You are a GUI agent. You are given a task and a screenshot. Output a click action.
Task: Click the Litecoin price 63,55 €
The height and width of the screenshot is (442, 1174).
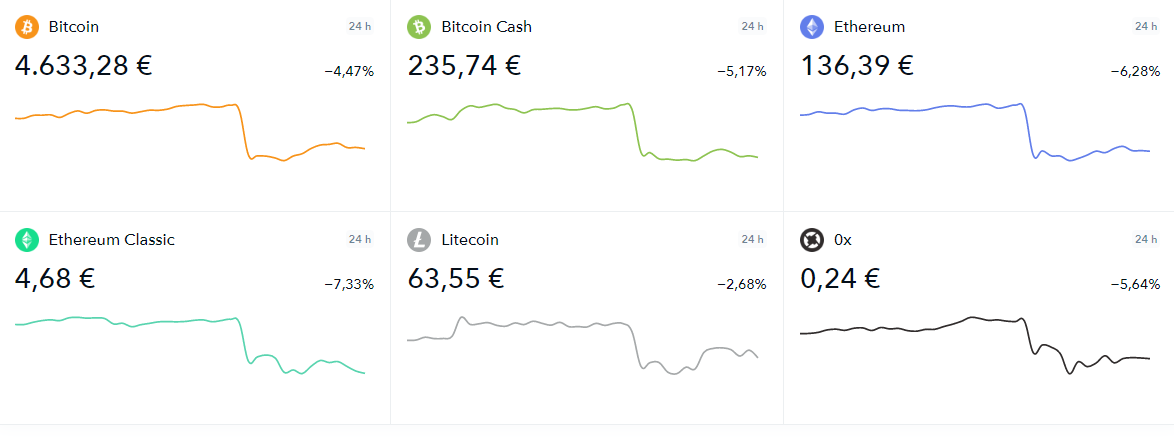click(x=456, y=279)
